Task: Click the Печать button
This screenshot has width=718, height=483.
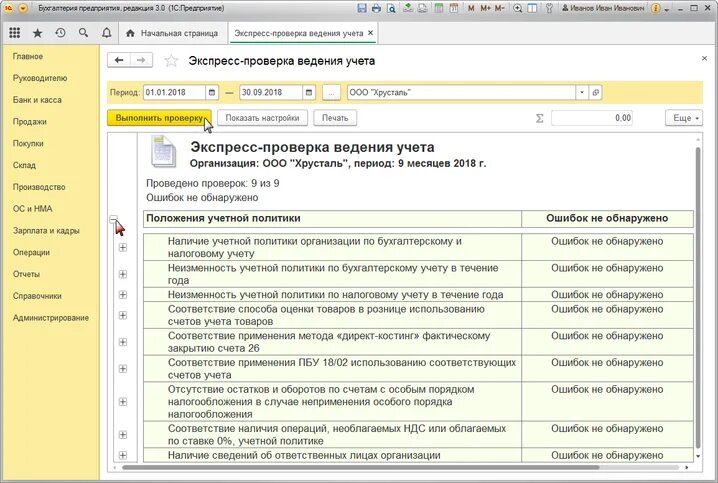Action: [335, 118]
